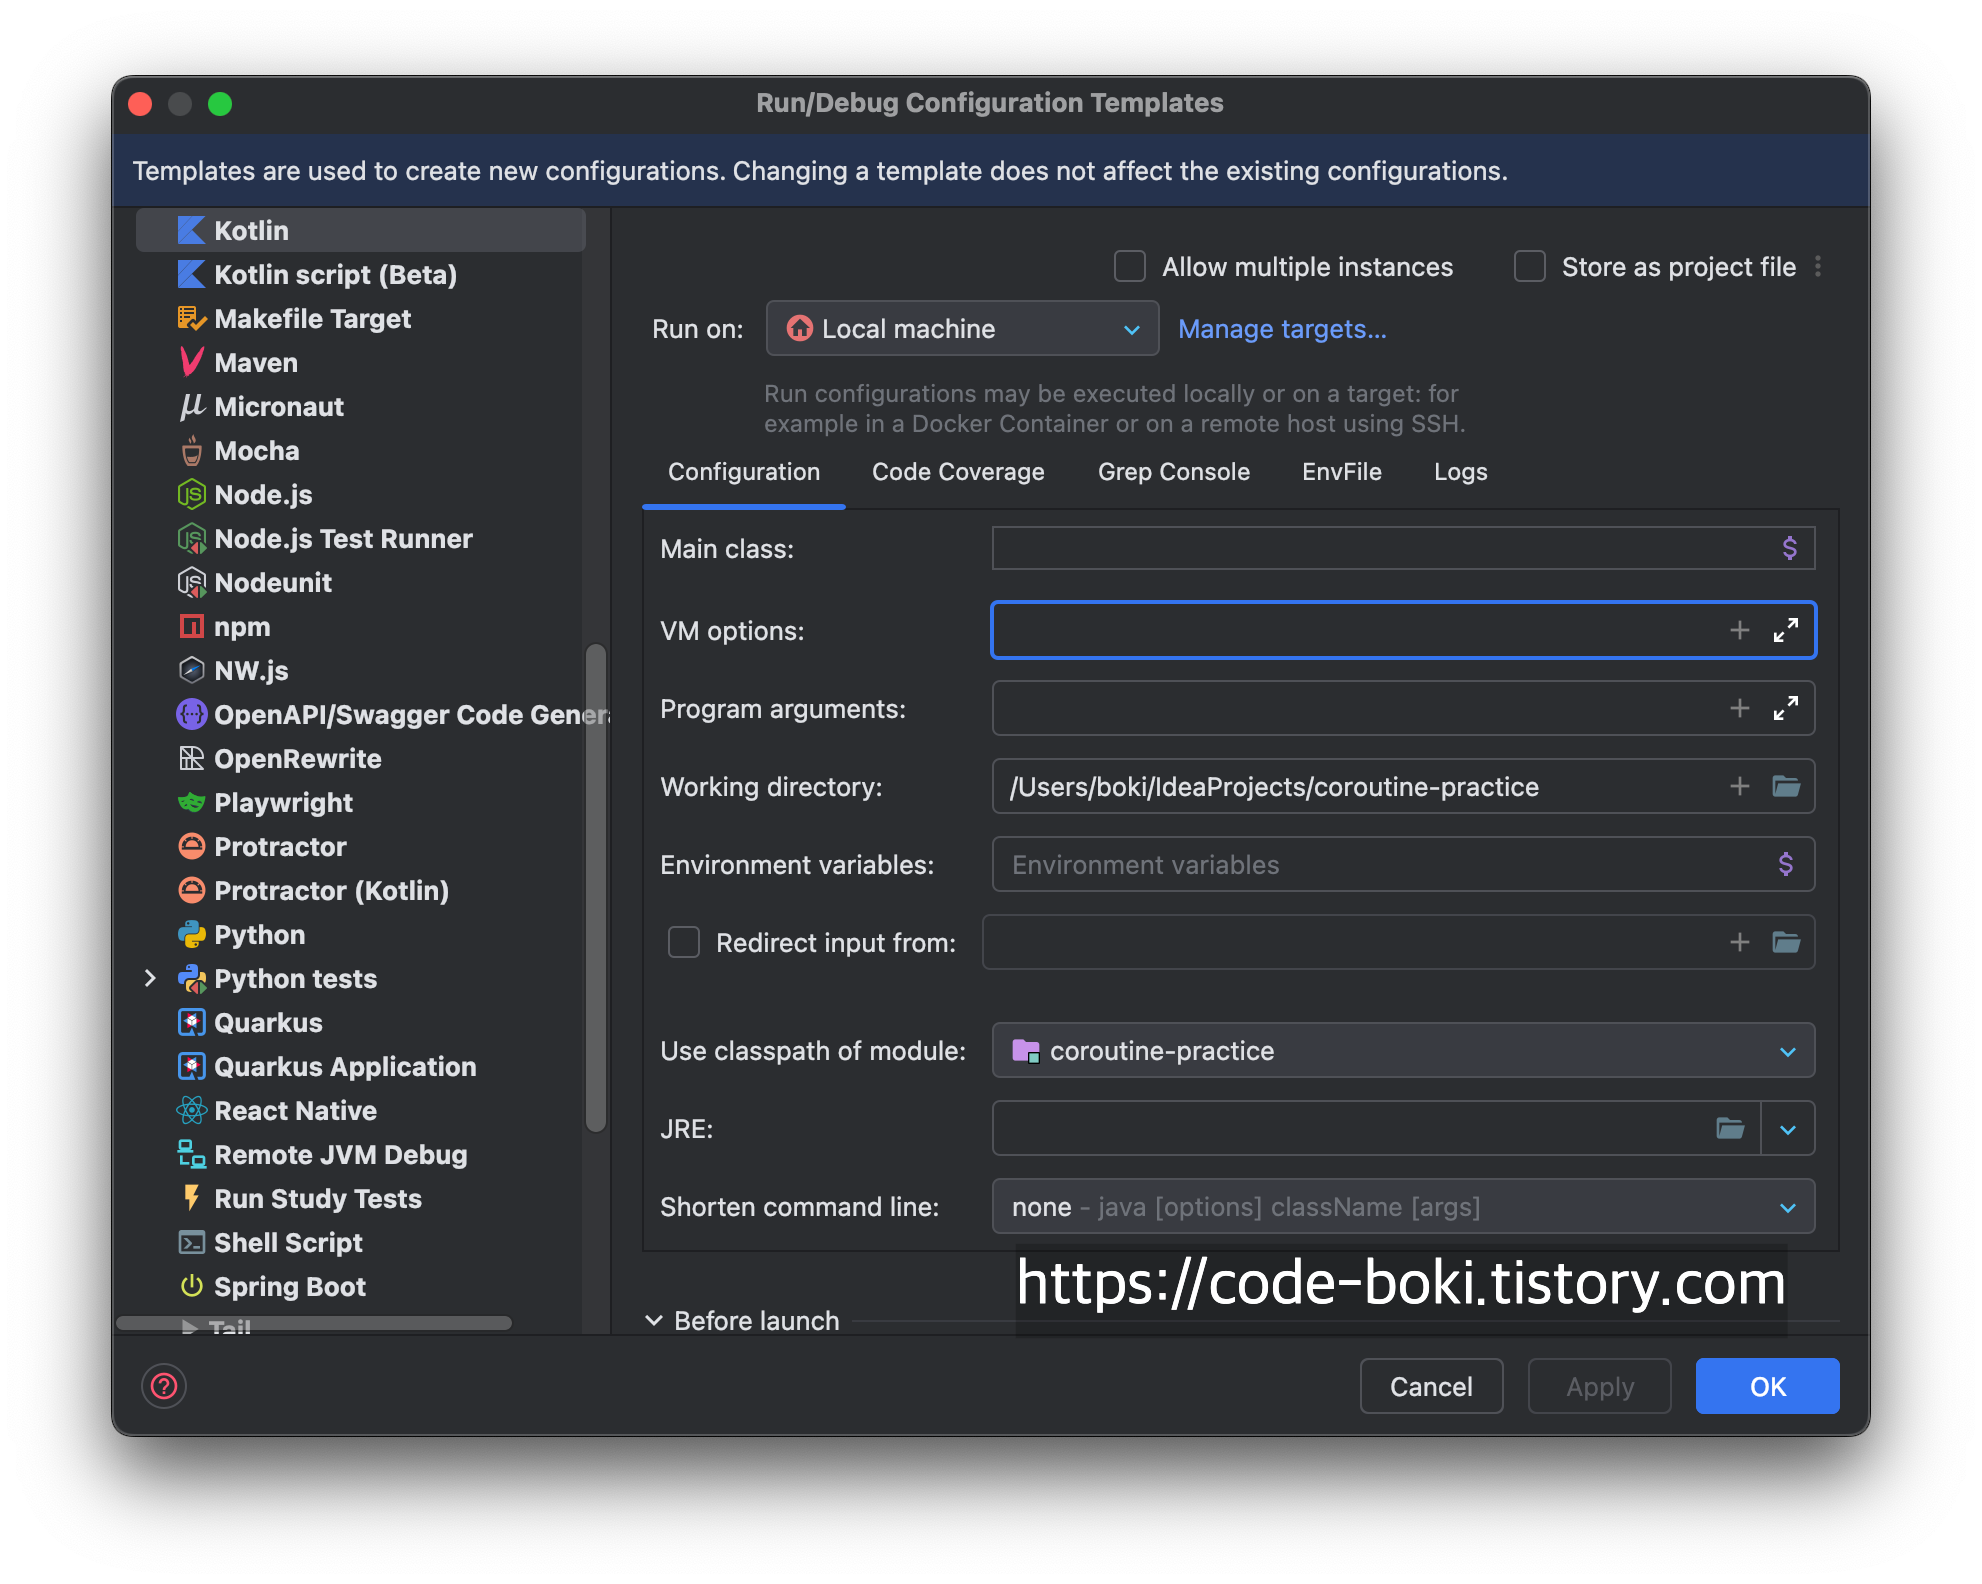Click the help question mark icon
1982x1584 pixels.
[x=164, y=1386]
